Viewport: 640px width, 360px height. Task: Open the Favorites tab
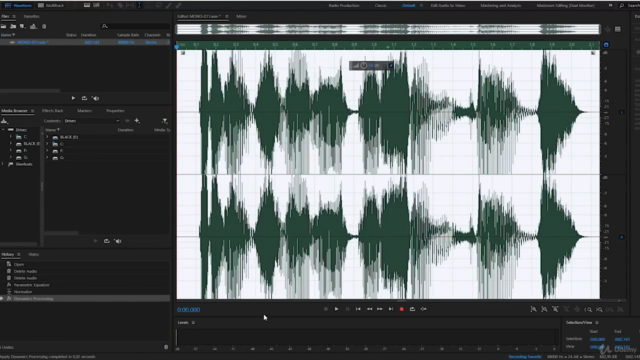click(31, 16)
